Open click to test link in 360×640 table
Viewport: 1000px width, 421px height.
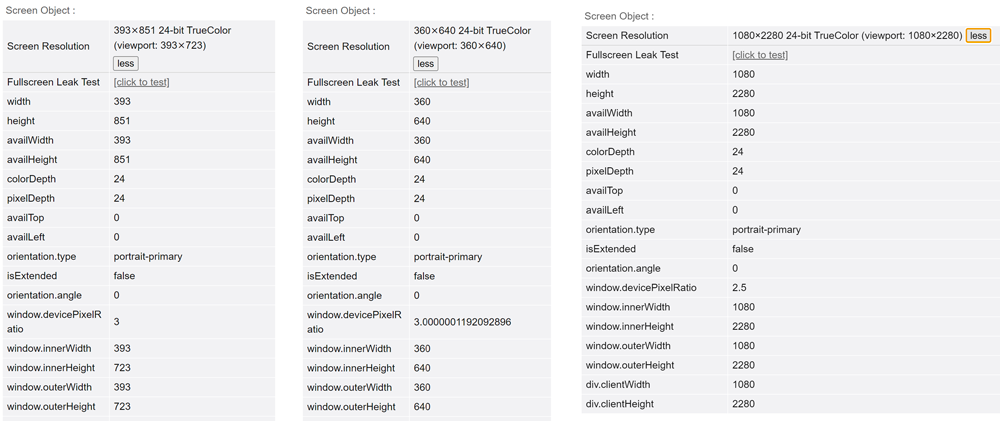pos(441,82)
